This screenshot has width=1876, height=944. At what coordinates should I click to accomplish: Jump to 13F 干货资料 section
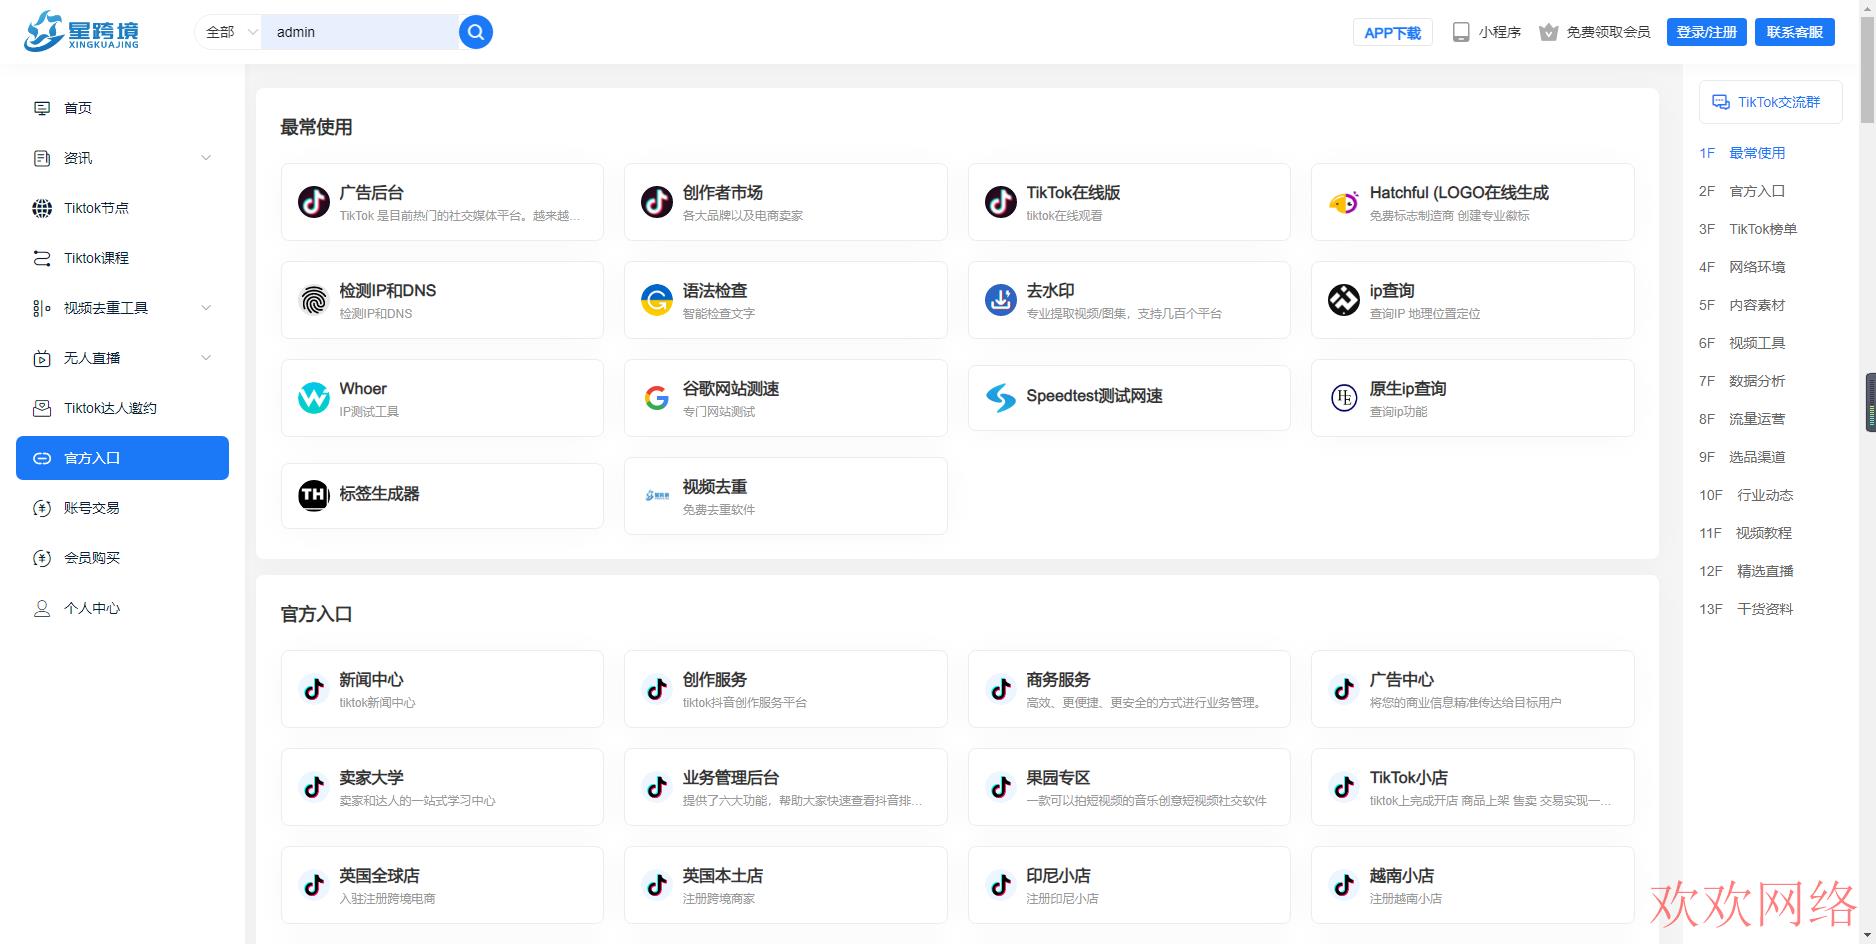click(x=1746, y=609)
